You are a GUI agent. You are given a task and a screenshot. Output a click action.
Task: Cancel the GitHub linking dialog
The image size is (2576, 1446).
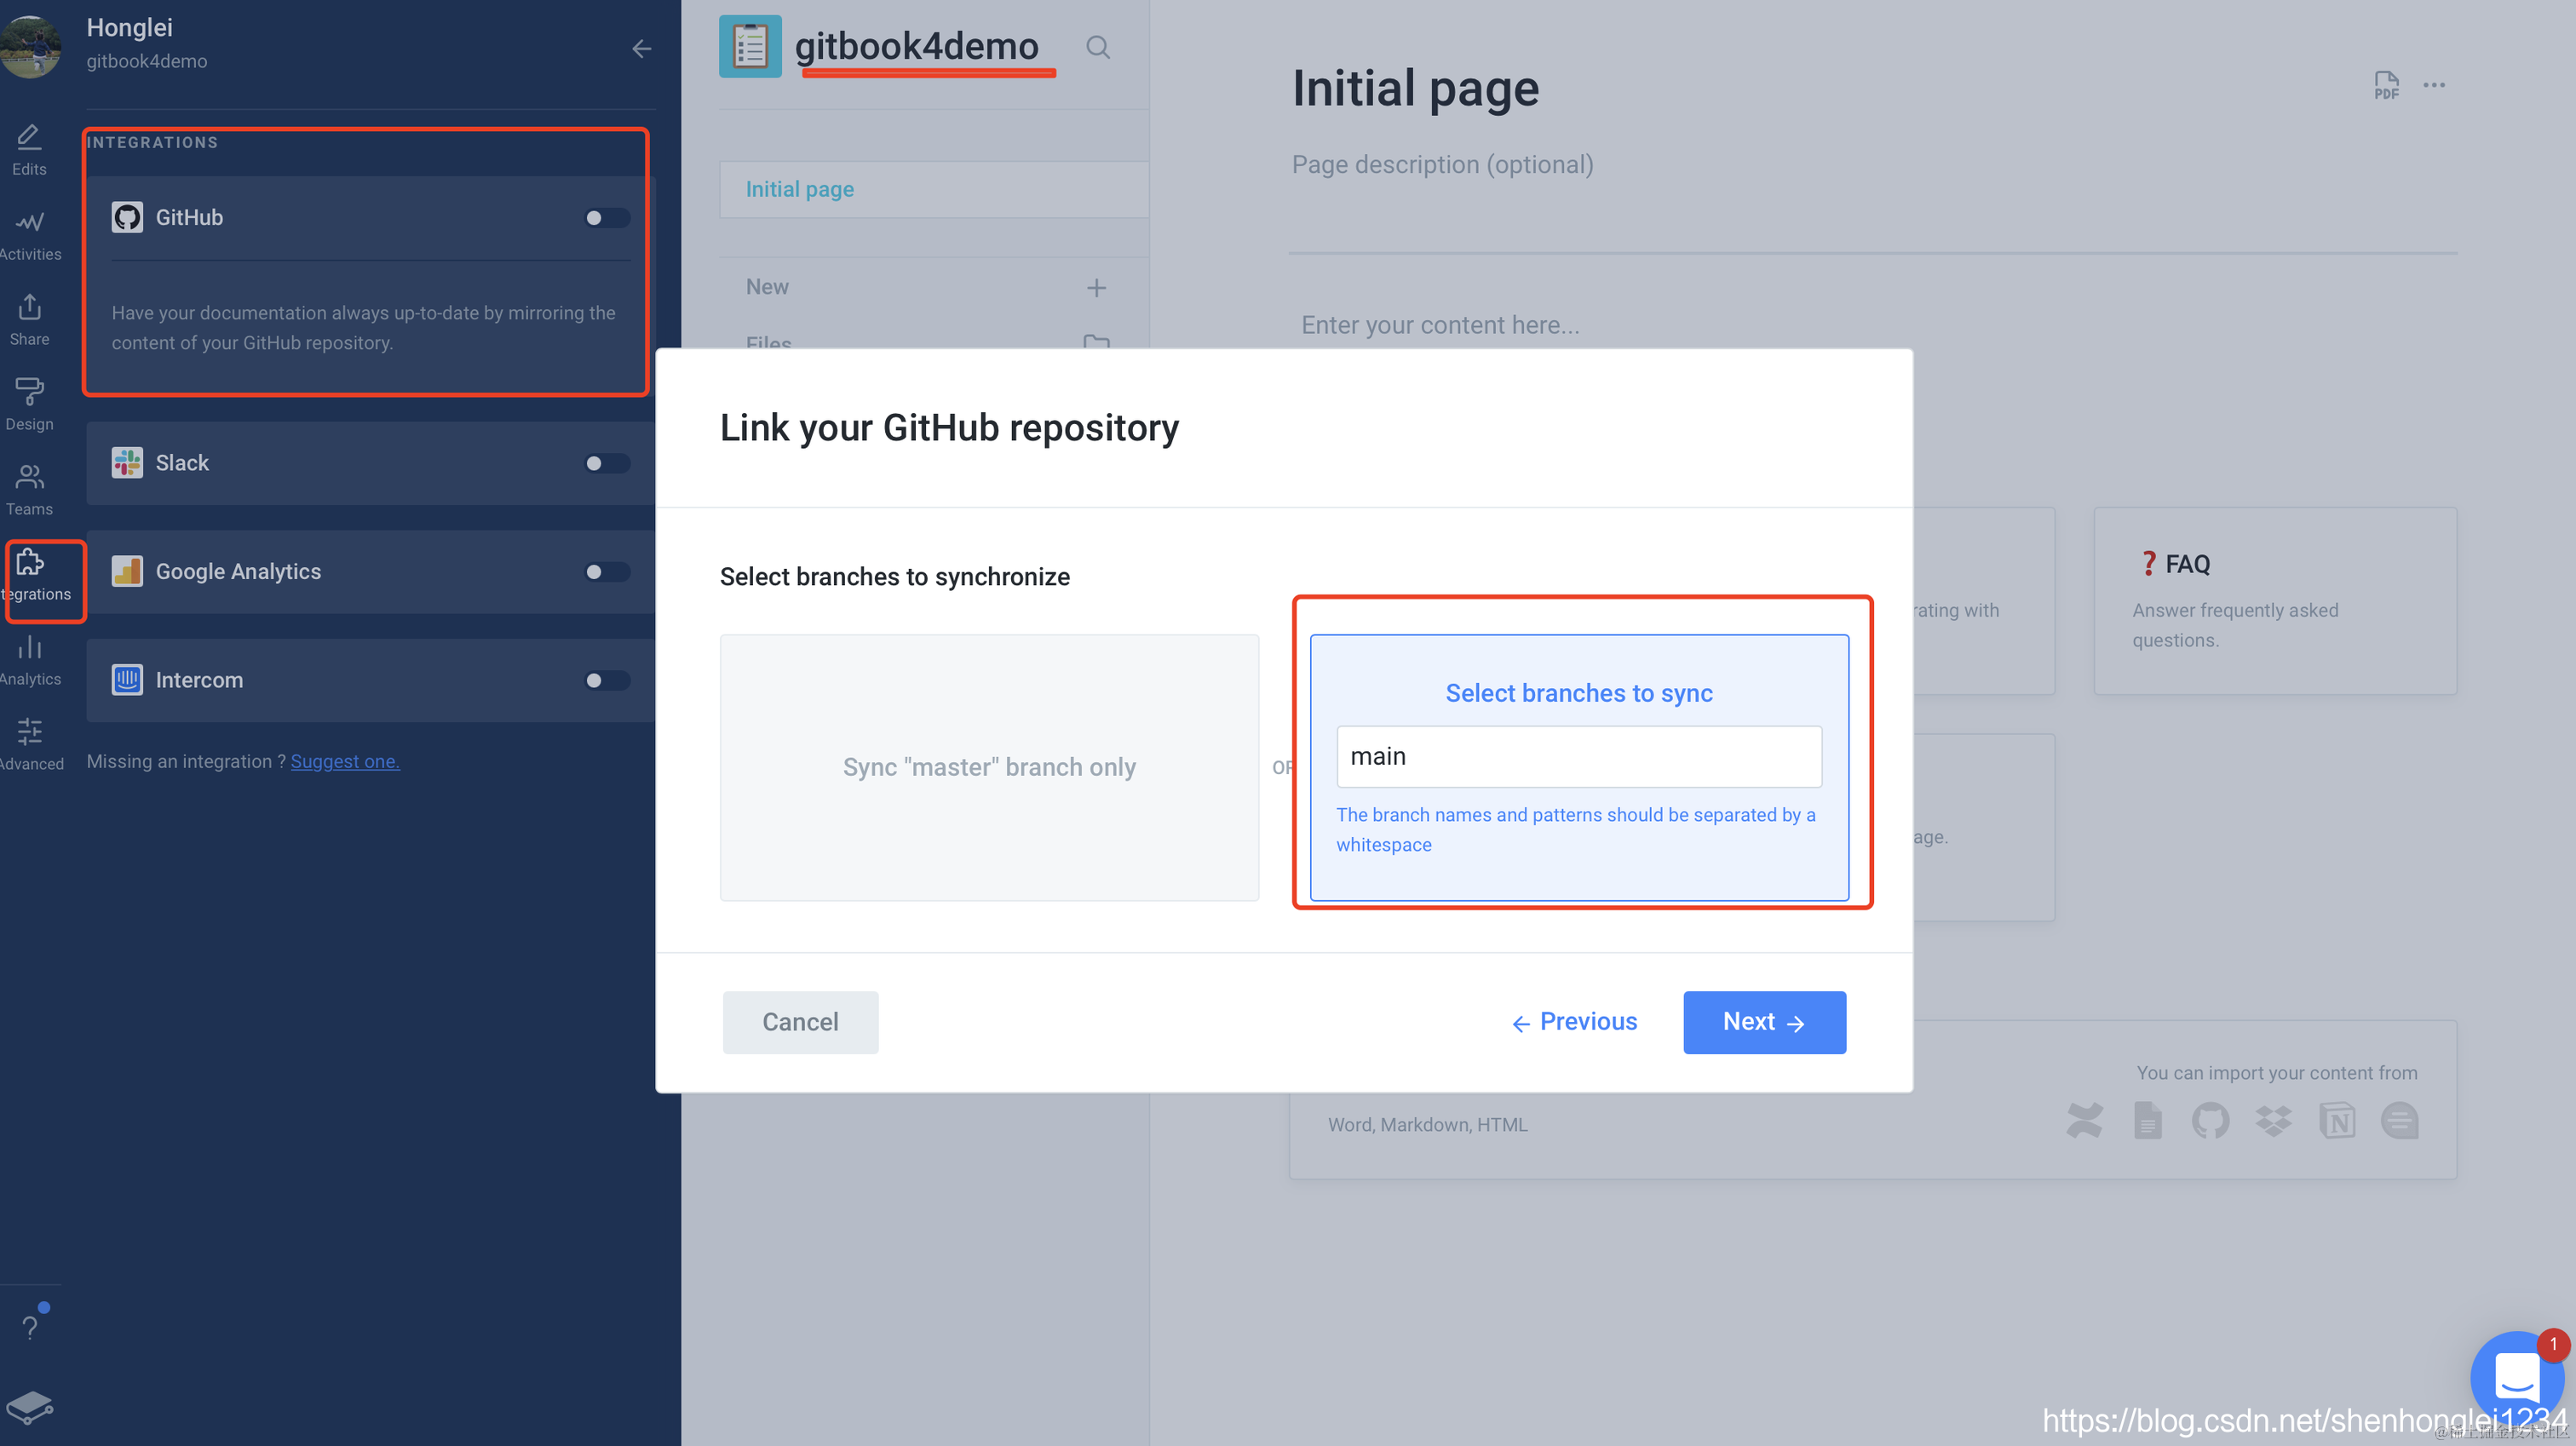pos(800,1022)
